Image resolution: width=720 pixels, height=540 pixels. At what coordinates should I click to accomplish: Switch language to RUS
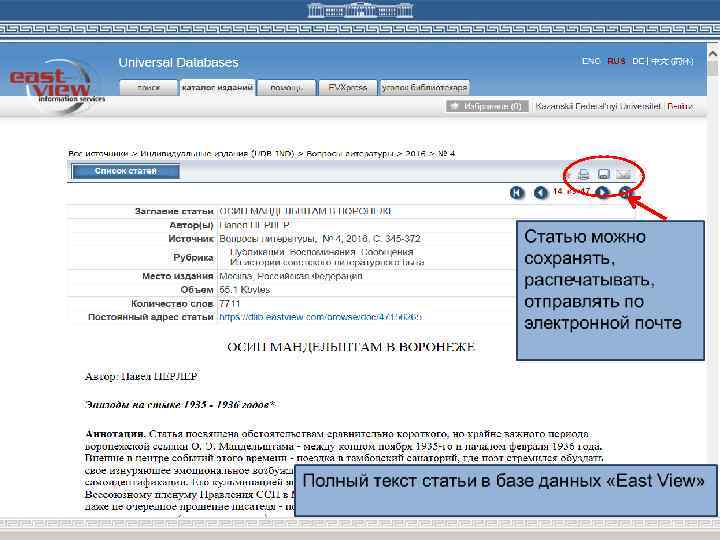[616, 61]
